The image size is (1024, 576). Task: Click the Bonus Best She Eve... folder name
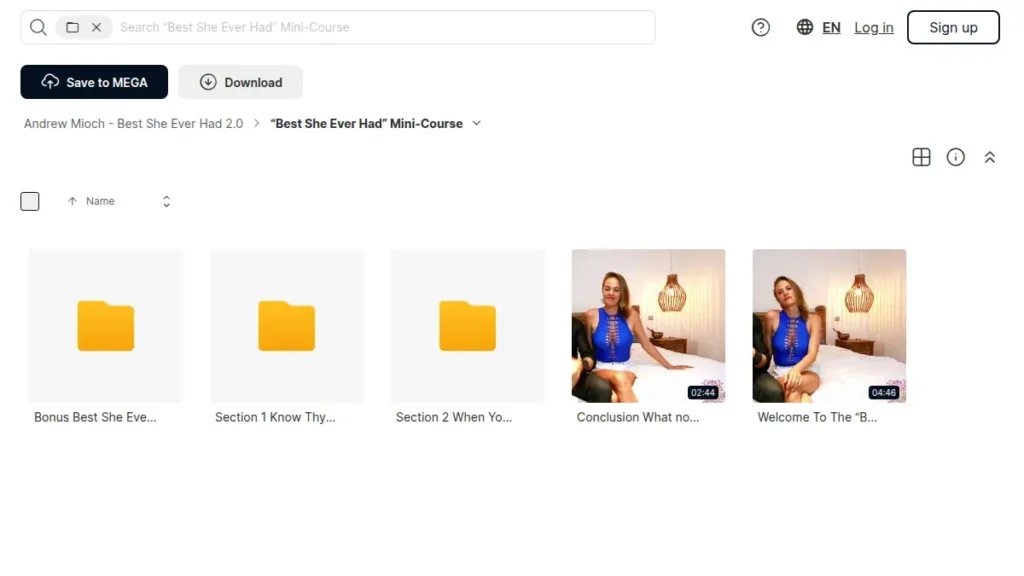pyautogui.click(x=95, y=417)
